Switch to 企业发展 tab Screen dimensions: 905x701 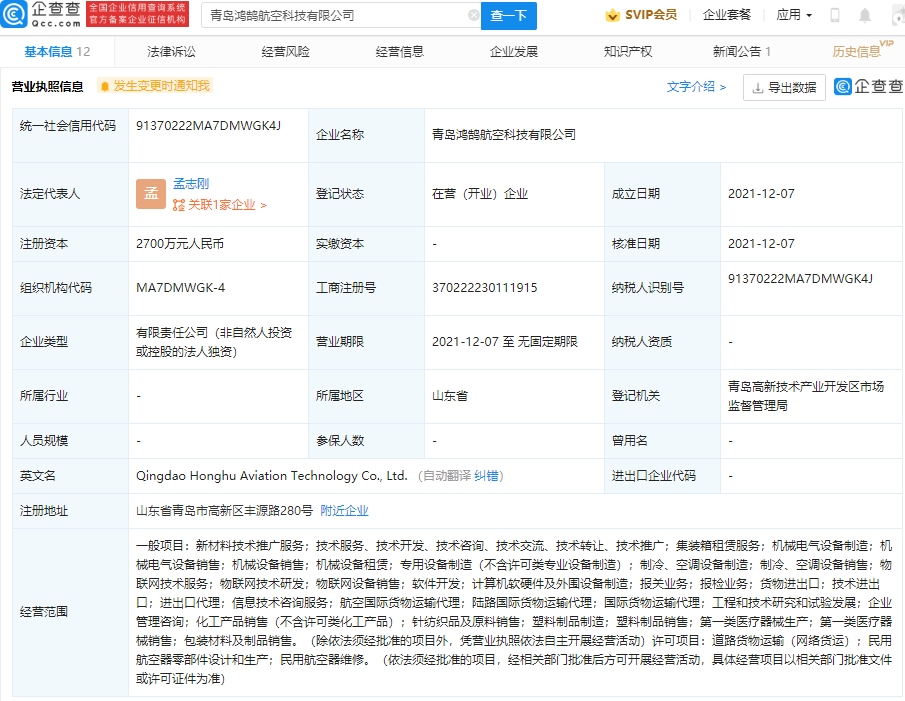(x=514, y=52)
